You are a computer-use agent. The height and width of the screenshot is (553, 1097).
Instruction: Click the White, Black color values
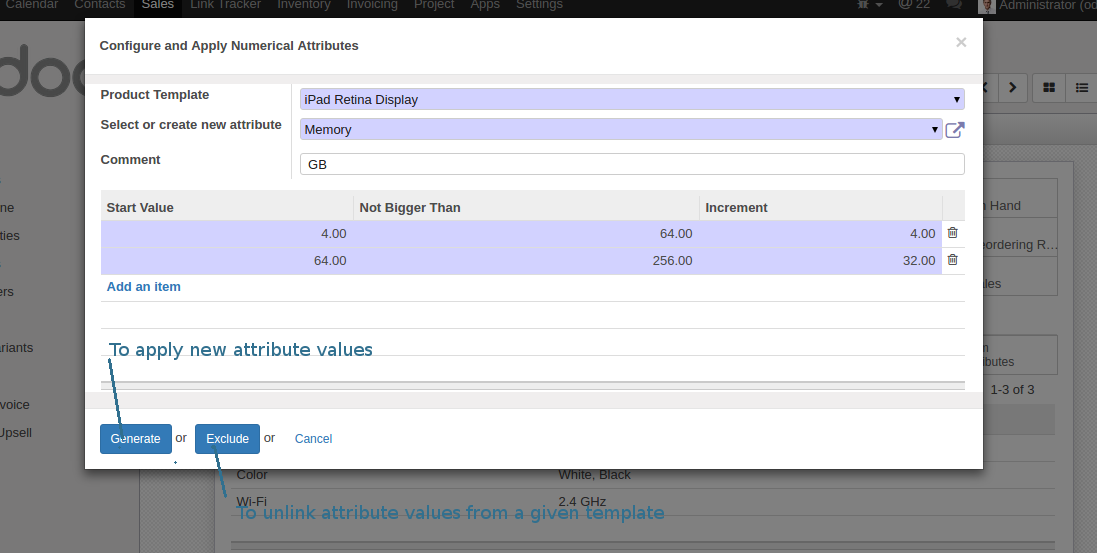(594, 475)
